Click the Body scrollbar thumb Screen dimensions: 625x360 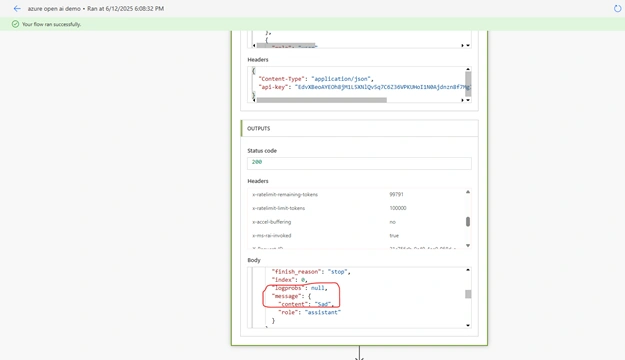[468, 294]
